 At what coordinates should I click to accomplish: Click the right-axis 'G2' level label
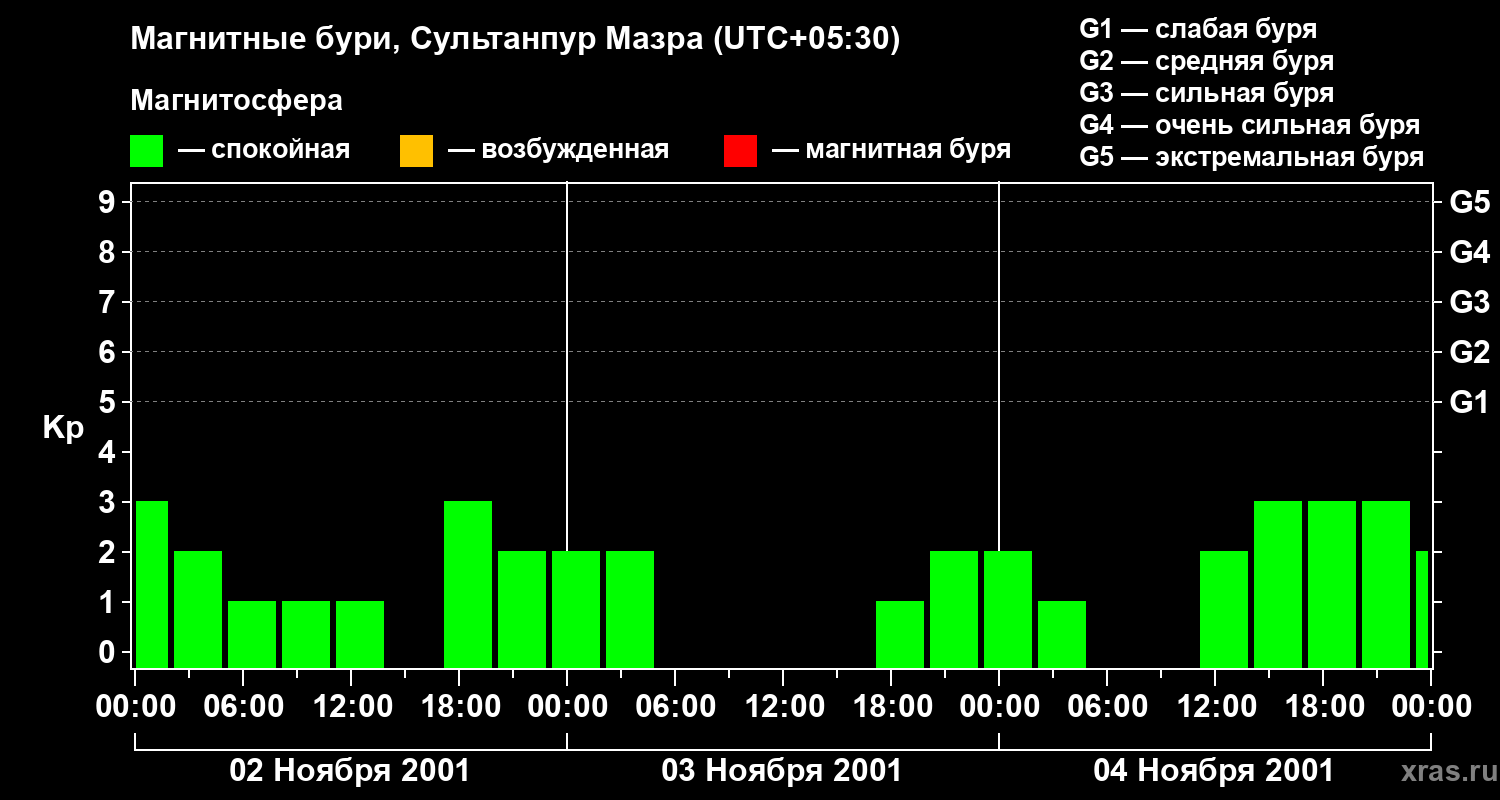[1469, 352]
